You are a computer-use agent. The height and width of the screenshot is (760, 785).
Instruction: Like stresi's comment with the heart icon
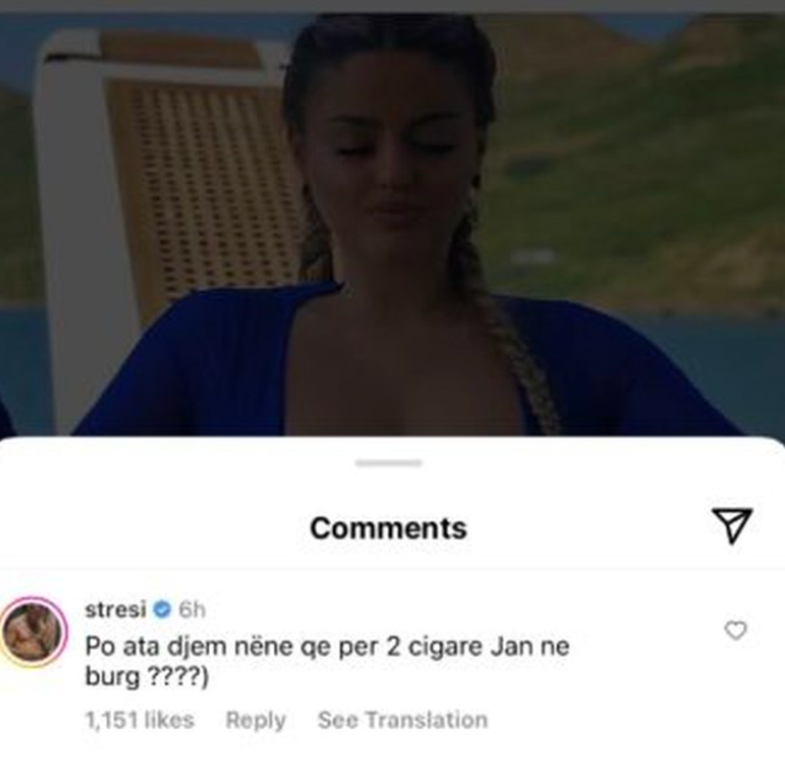click(x=735, y=630)
